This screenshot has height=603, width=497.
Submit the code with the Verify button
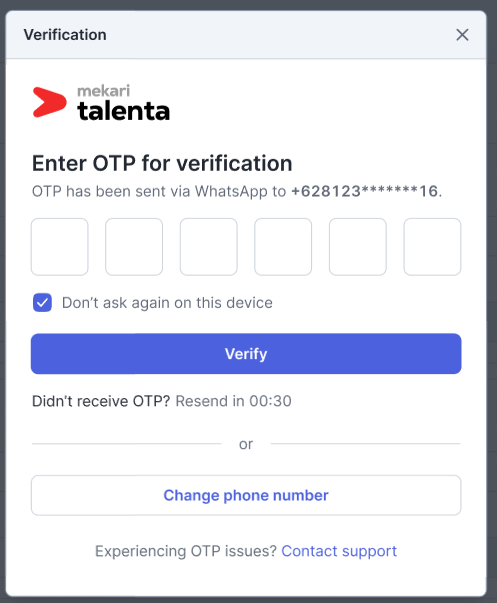(246, 354)
